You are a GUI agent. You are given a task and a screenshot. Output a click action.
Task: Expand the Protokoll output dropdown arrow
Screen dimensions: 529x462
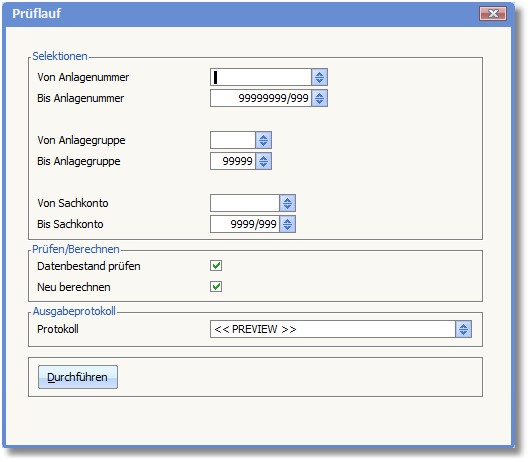click(x=464, y=329)
